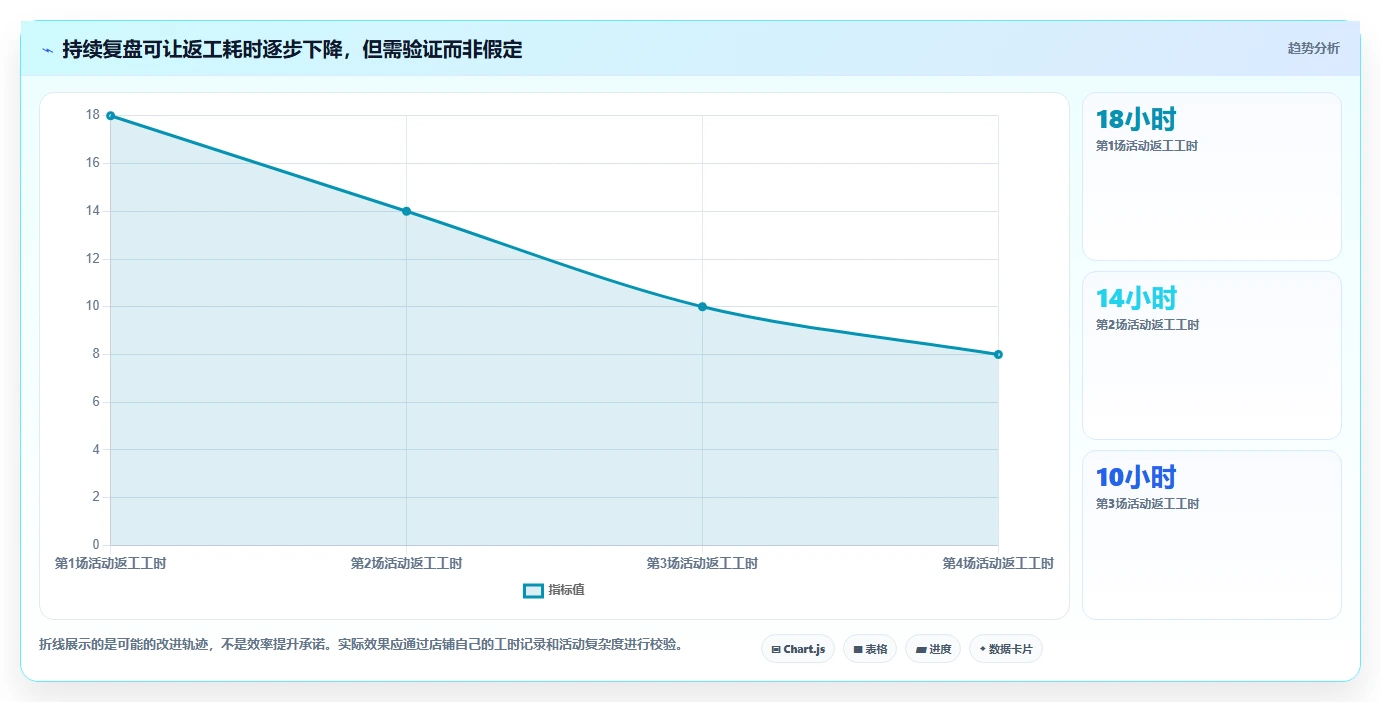Click the 第1场活动返工工时 axis label
Screen dimensions: 1381x702
[110, 564]
